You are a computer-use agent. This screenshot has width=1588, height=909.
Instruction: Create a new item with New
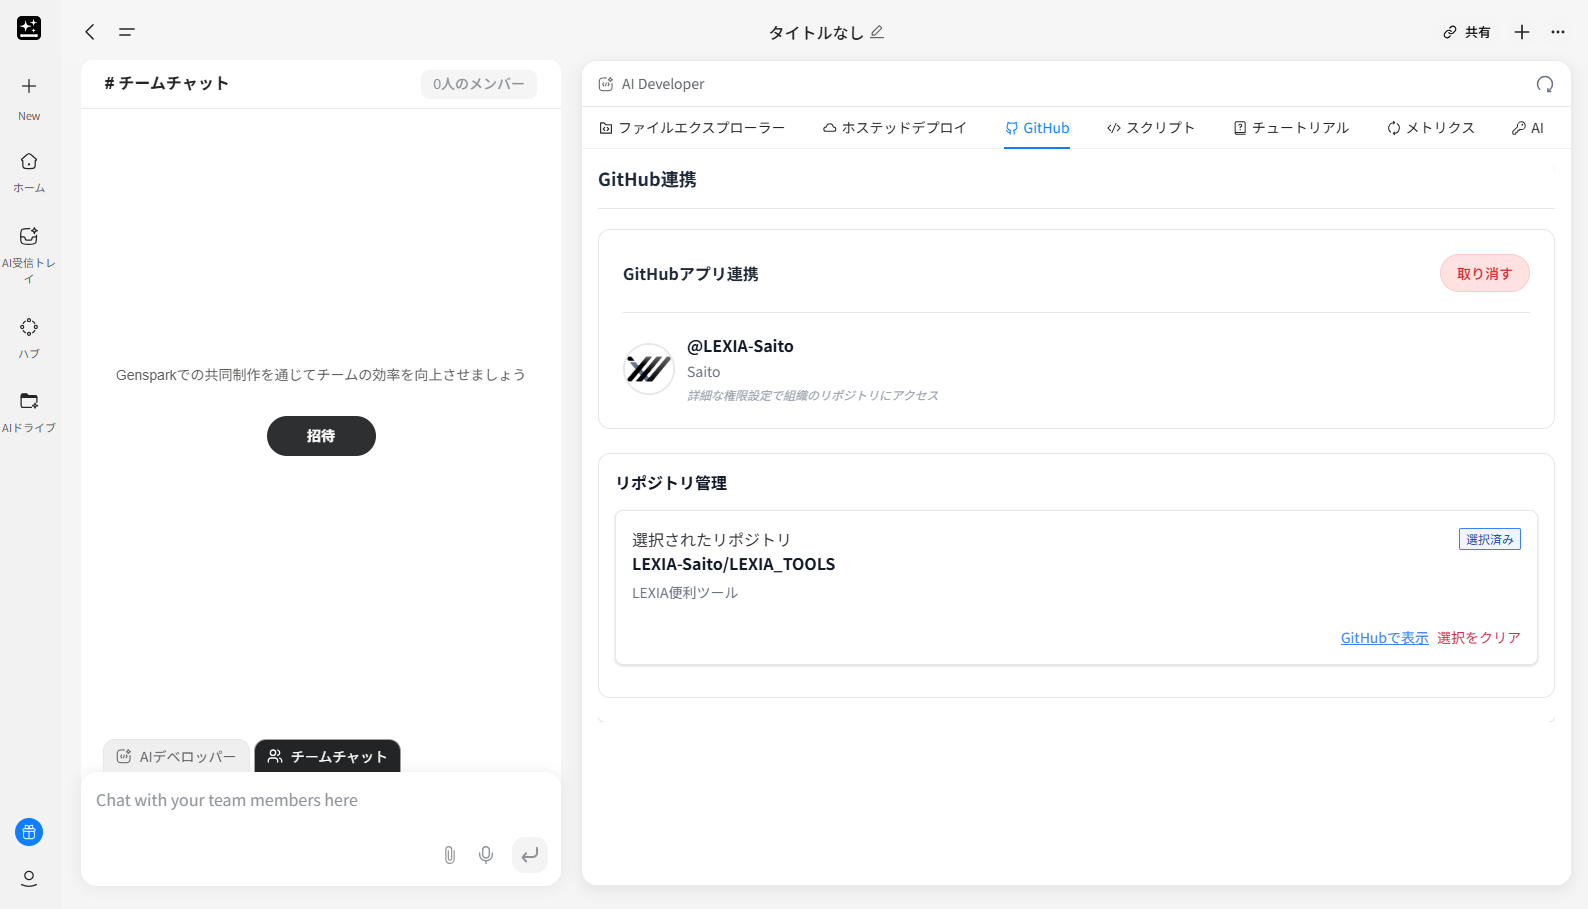pyautogui.click(x=29, y=98)
